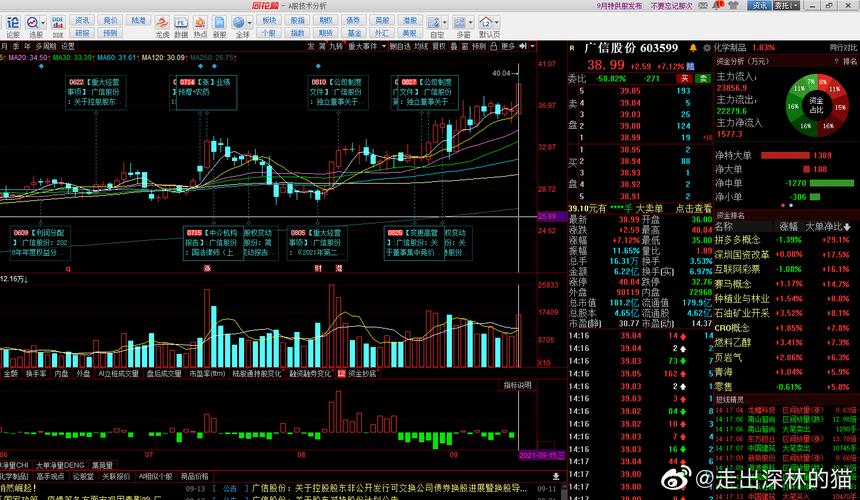Expand the 多窗 dropdown arrow
This screenshot has height=500, width=860.
pos(471,23)
